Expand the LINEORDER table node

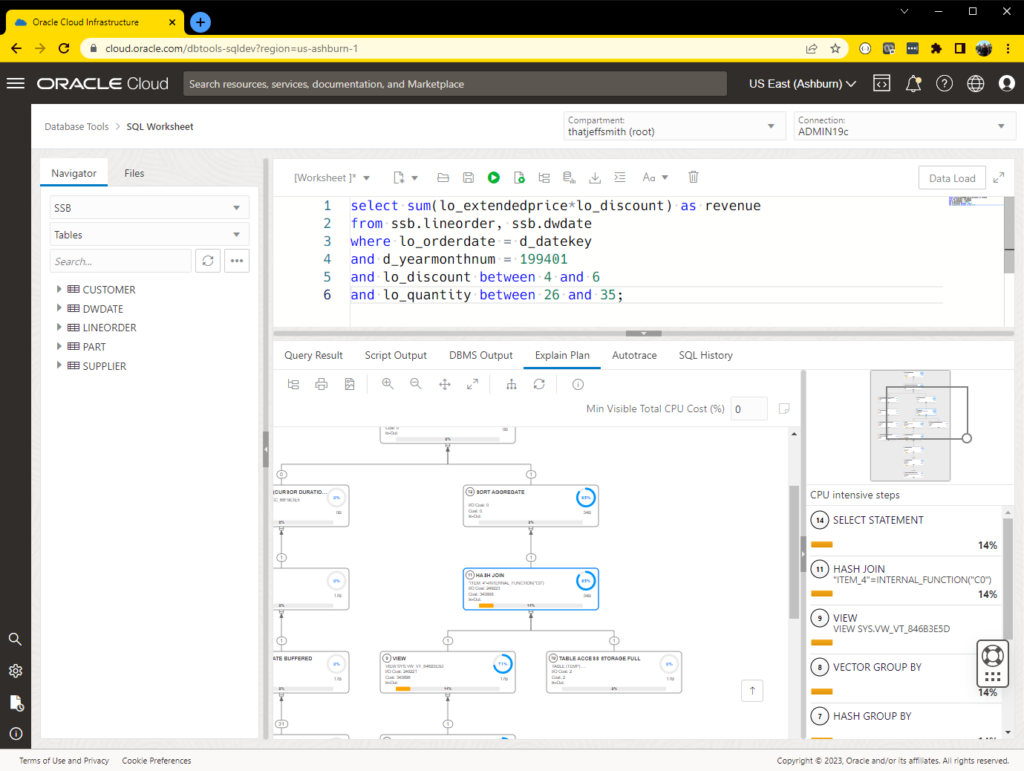pyautogui.click(x=59, y=326)
